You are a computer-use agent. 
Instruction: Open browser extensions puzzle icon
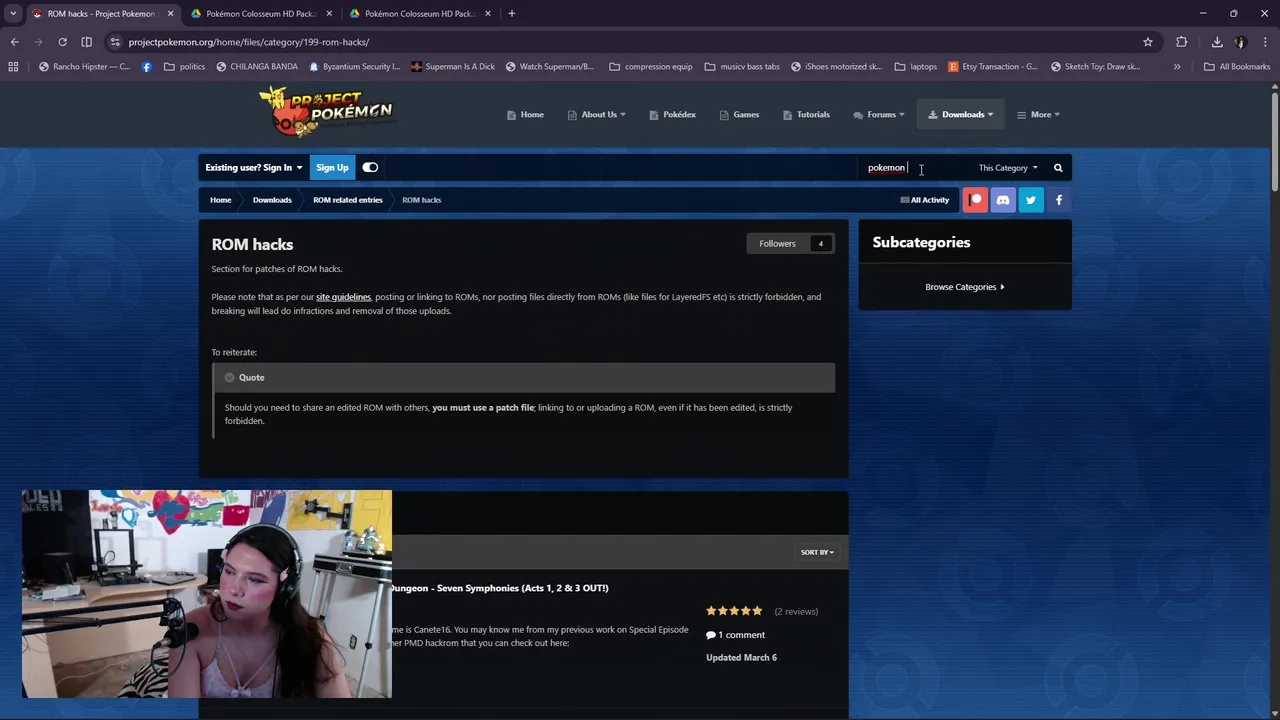[x=1182, y=42]
